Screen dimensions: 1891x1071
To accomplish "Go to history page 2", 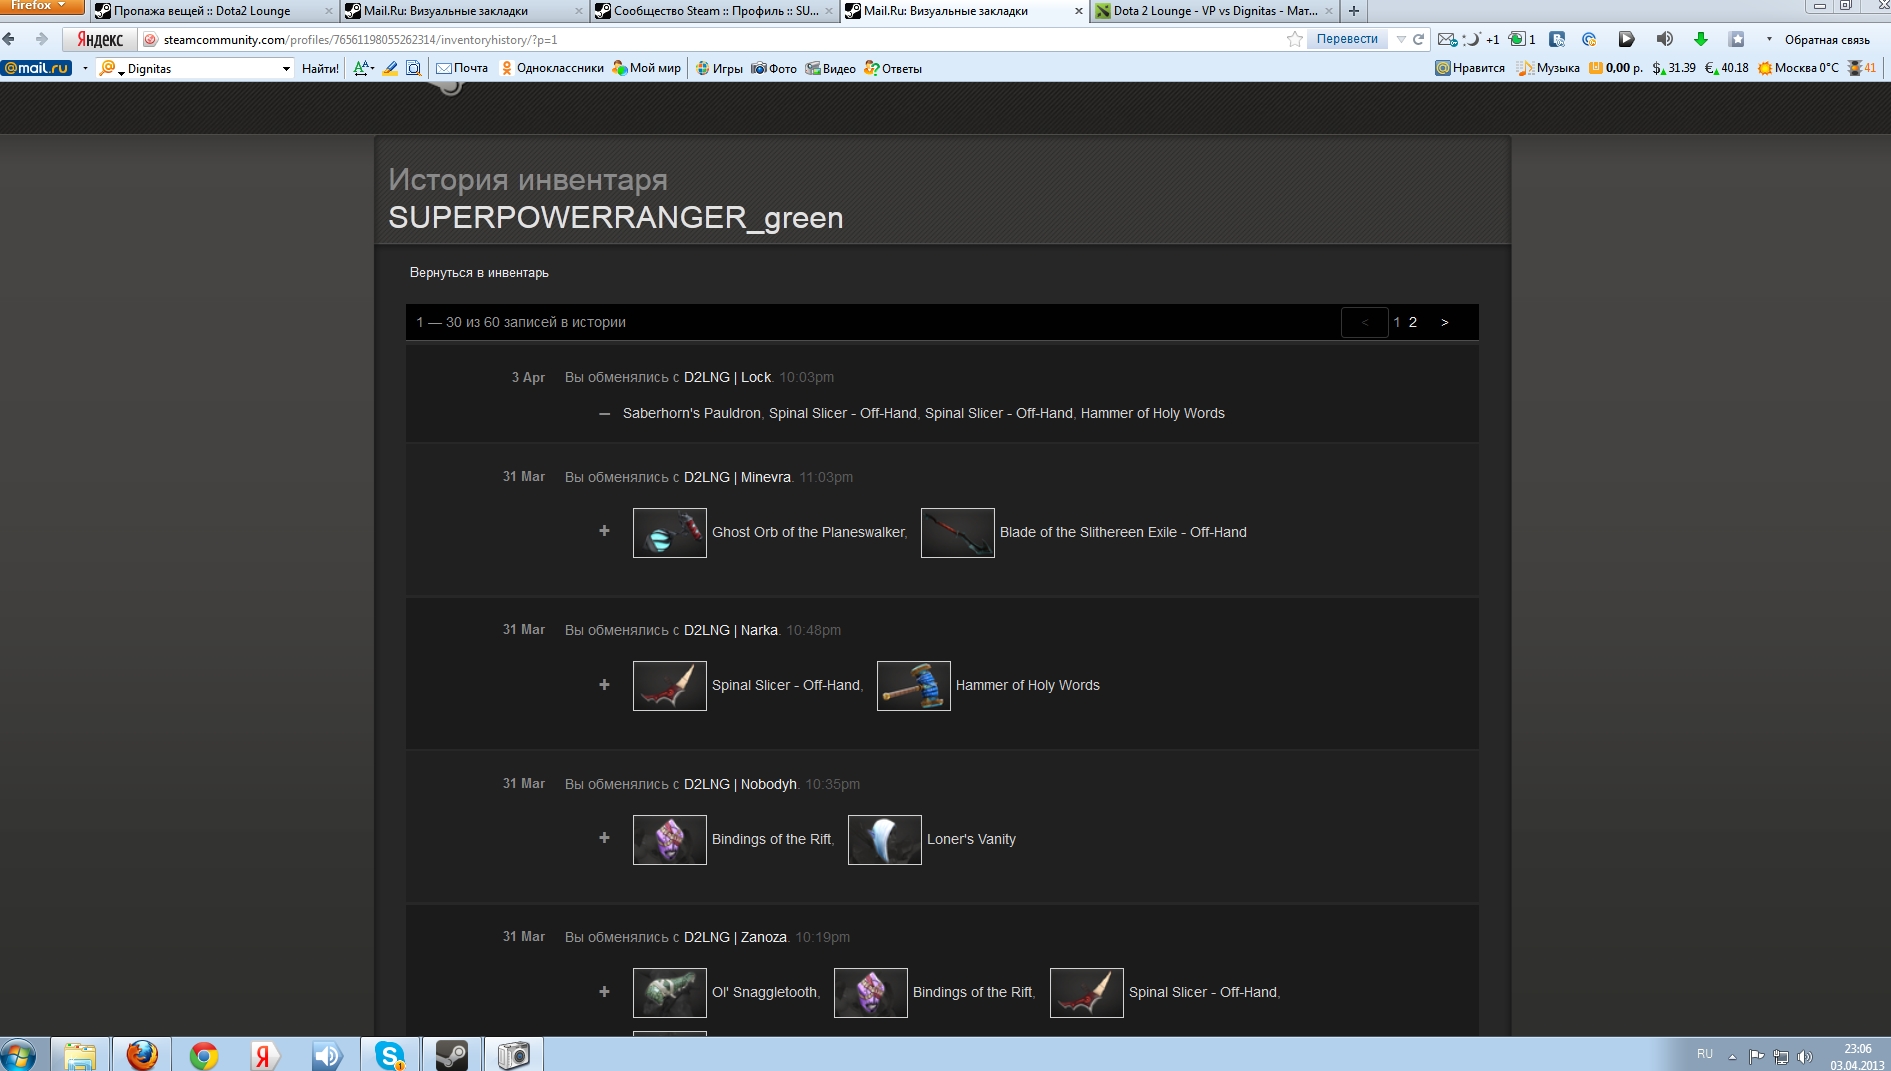I will pos(1413,322).
